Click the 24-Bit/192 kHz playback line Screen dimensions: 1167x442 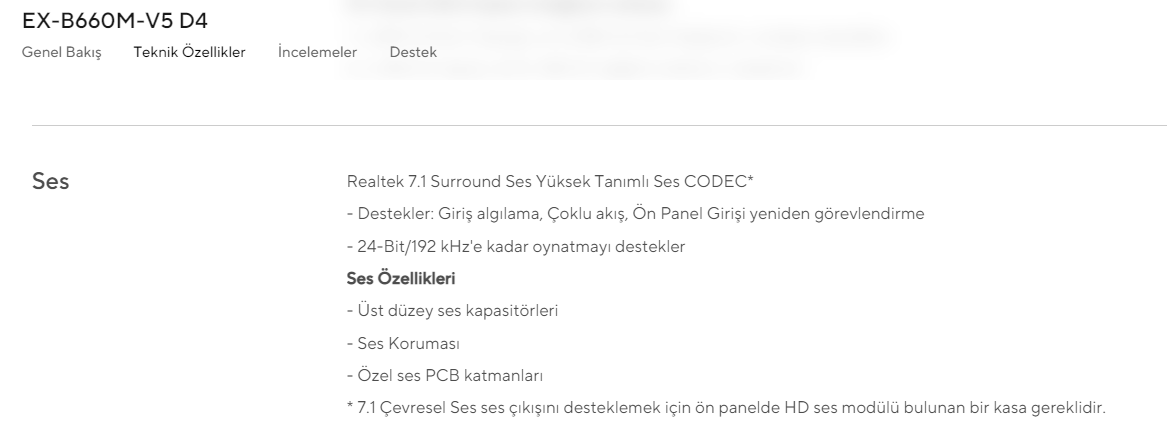click(x=515, y=246)
